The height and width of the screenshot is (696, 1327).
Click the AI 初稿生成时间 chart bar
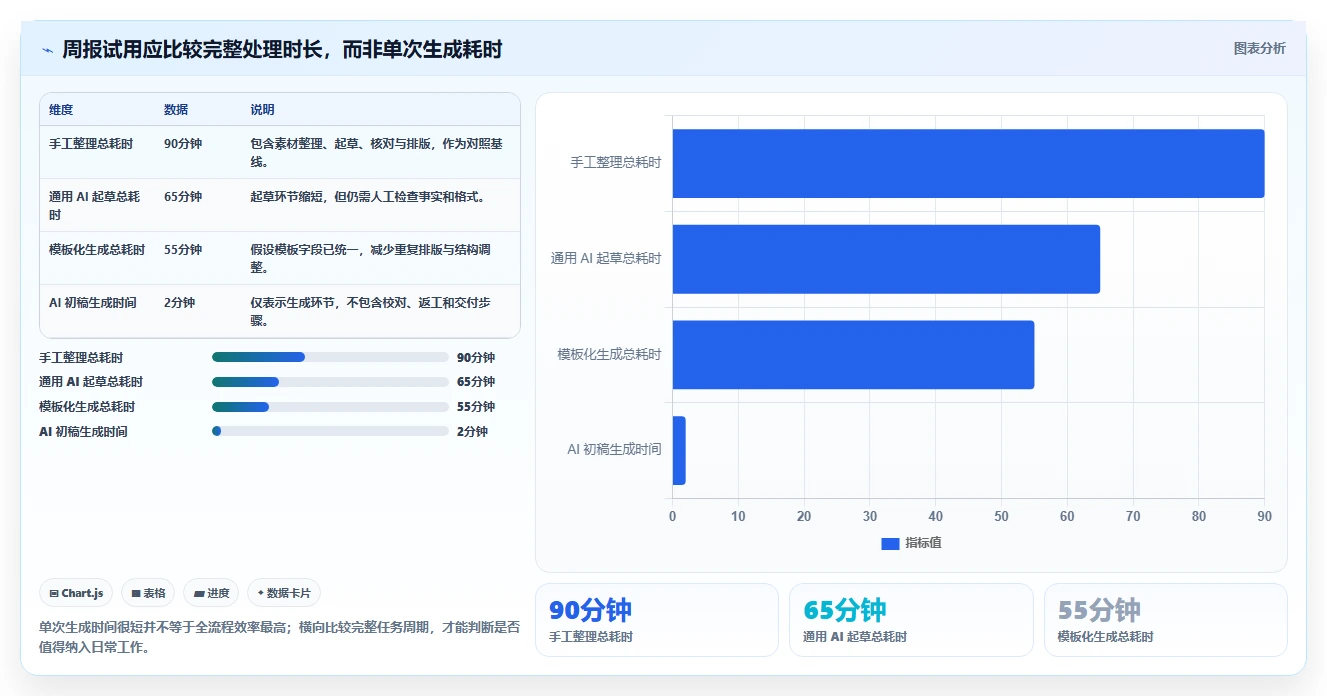679,451
